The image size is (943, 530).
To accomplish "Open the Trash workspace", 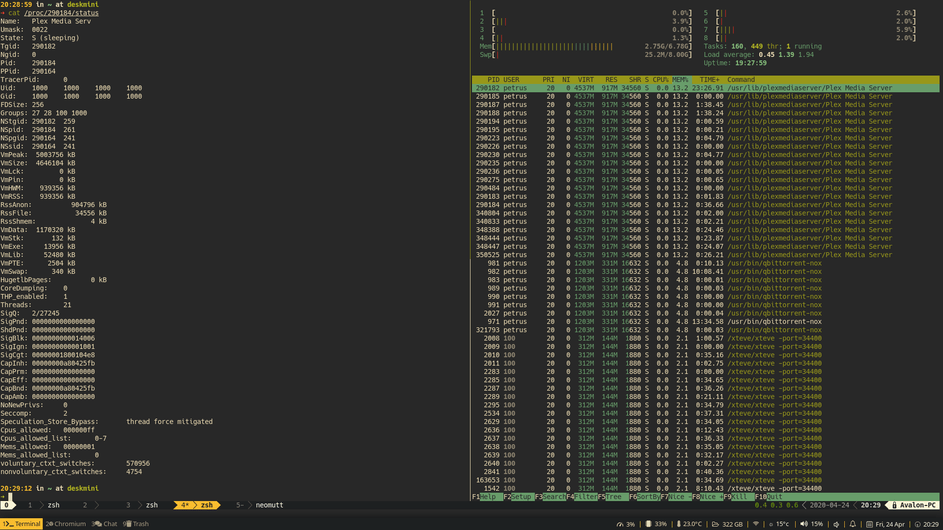I will click(136, 524).
